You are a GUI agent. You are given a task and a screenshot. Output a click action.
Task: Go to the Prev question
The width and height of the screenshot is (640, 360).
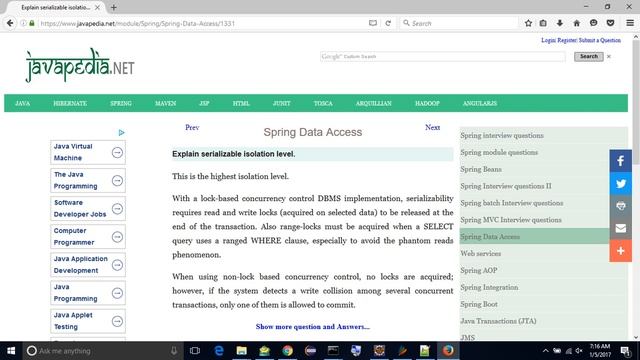coord(192,127)
